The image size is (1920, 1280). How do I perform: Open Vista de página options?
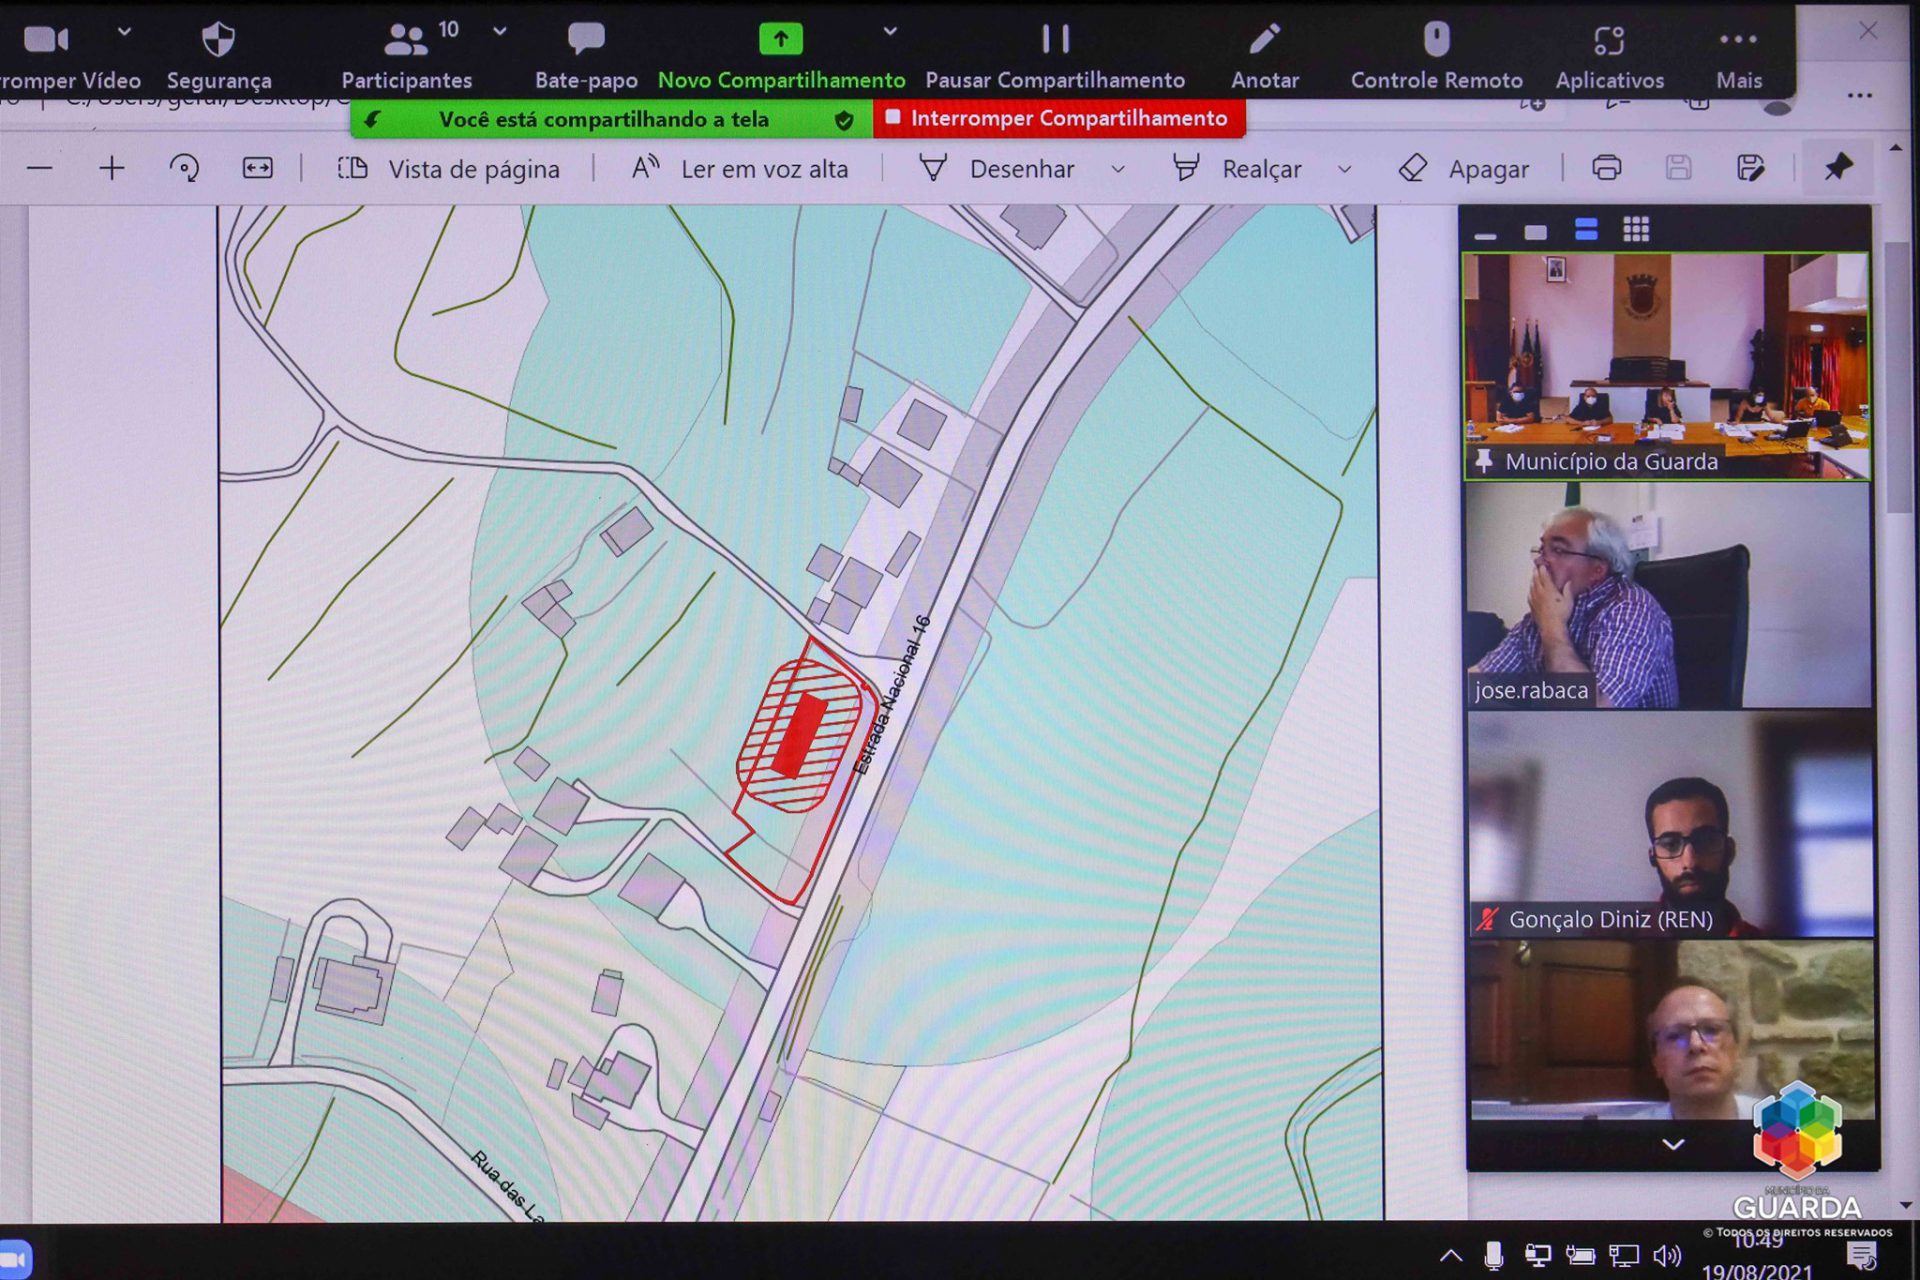click(x=448, y=169)
